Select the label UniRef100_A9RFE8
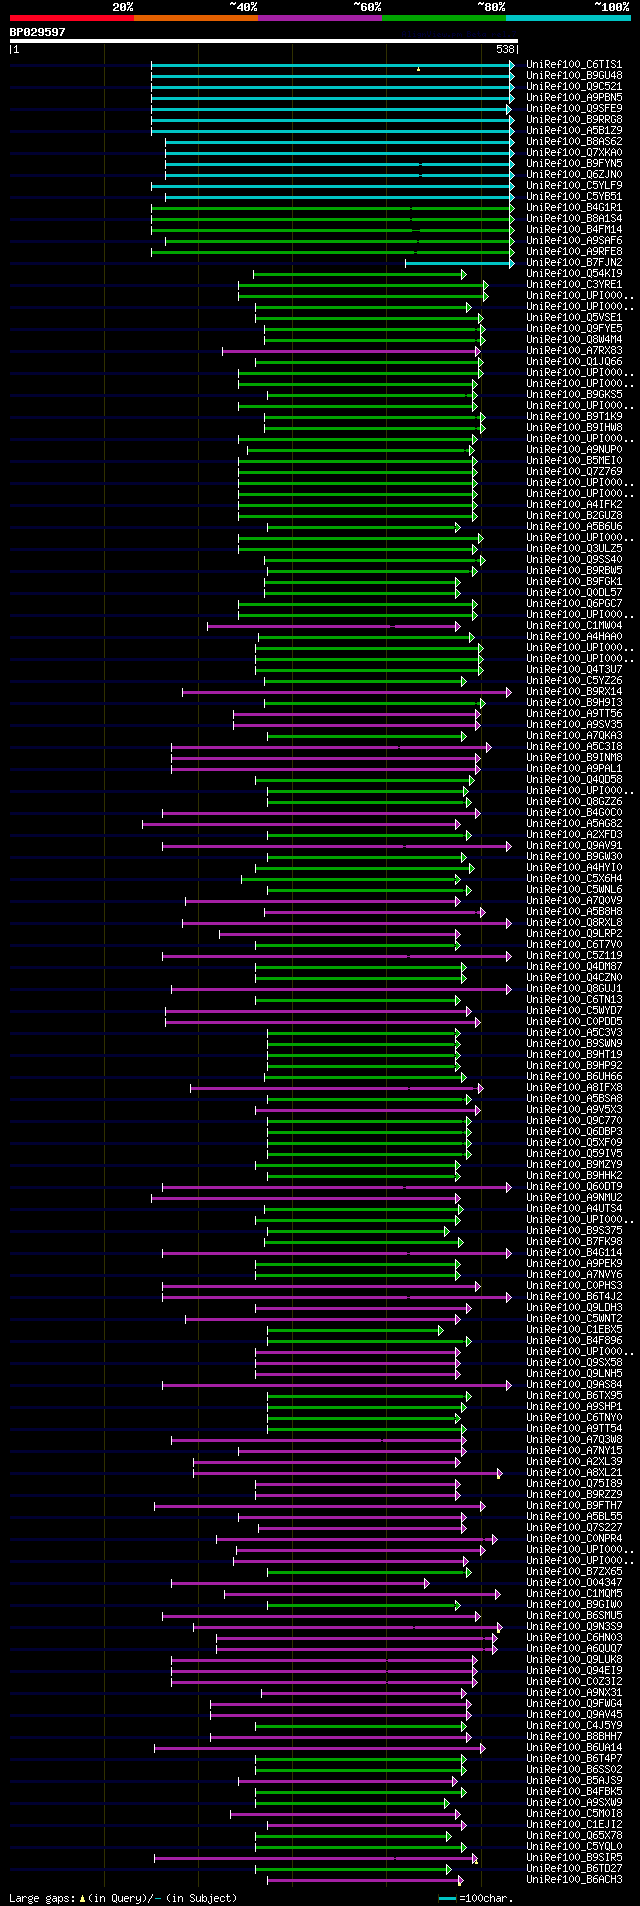640x1906 pixels. click(574, 252)
